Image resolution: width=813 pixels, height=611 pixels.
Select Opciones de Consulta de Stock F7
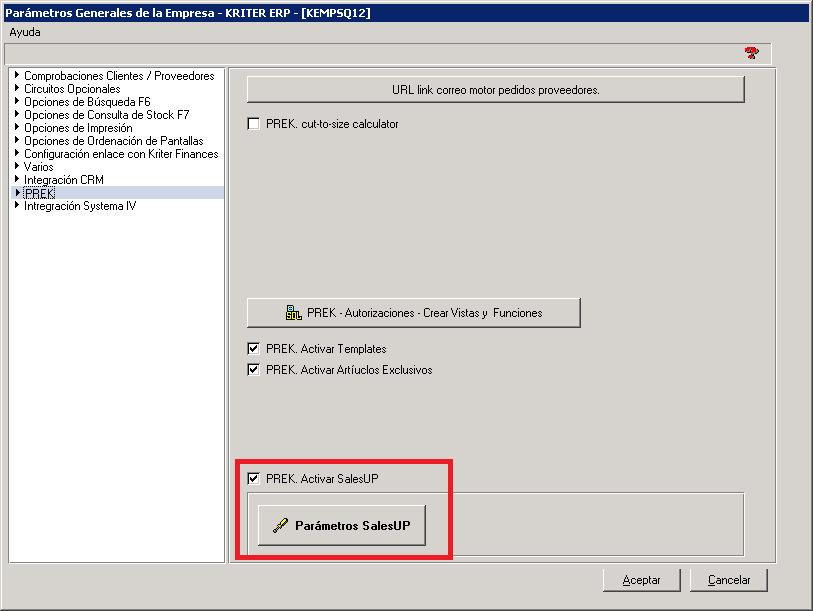click(107, 115)
